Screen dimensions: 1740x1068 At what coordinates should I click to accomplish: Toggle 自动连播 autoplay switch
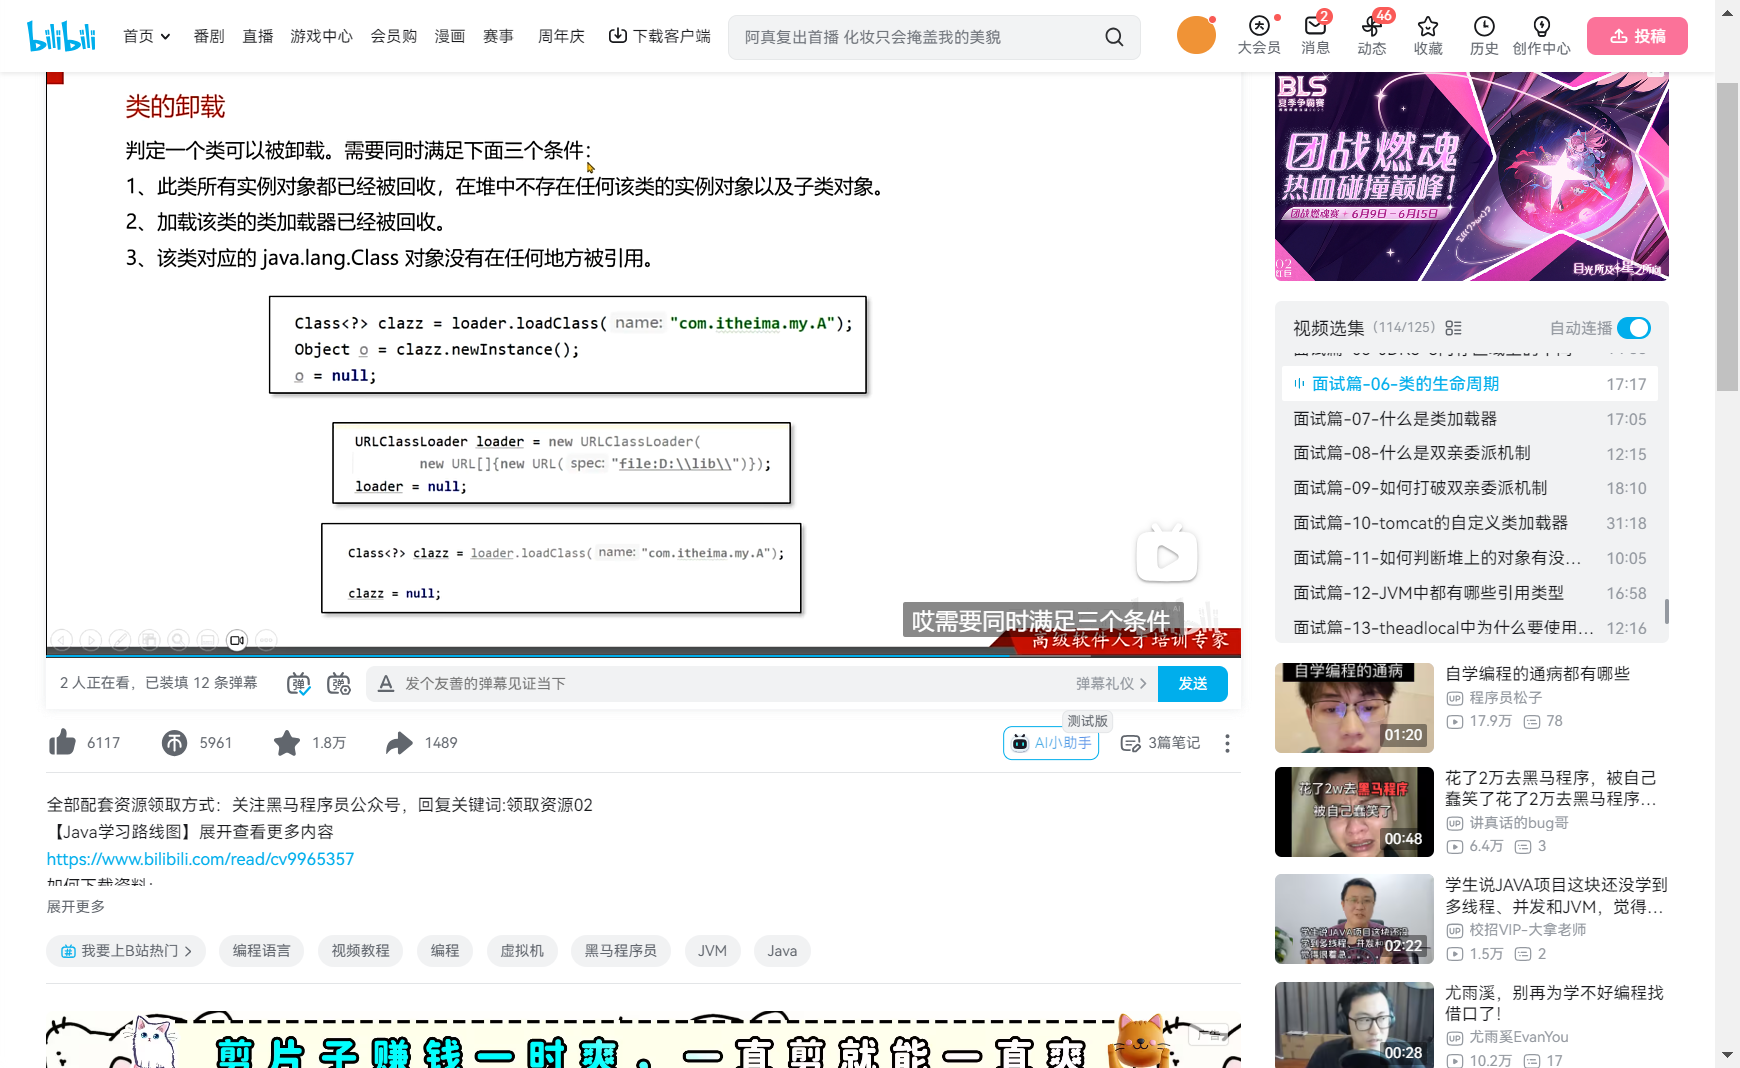click(x=1634, y=328)
